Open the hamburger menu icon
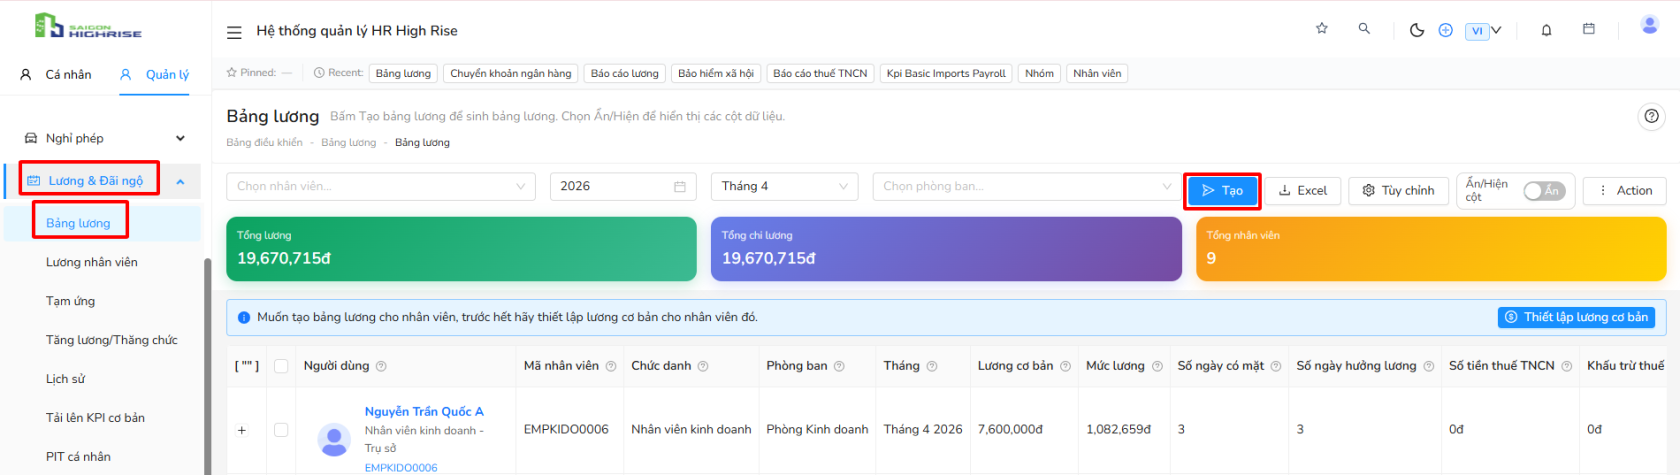Viewport: 1680px width, 475px height. 234,32
